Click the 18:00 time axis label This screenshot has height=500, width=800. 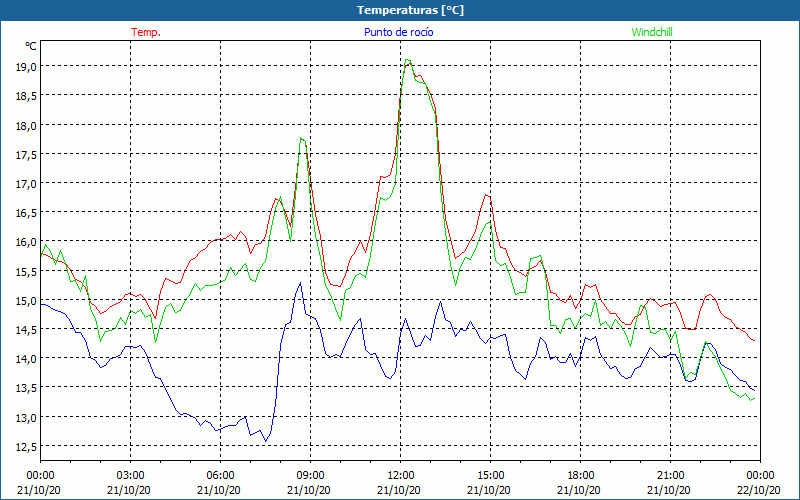[580, 476]
